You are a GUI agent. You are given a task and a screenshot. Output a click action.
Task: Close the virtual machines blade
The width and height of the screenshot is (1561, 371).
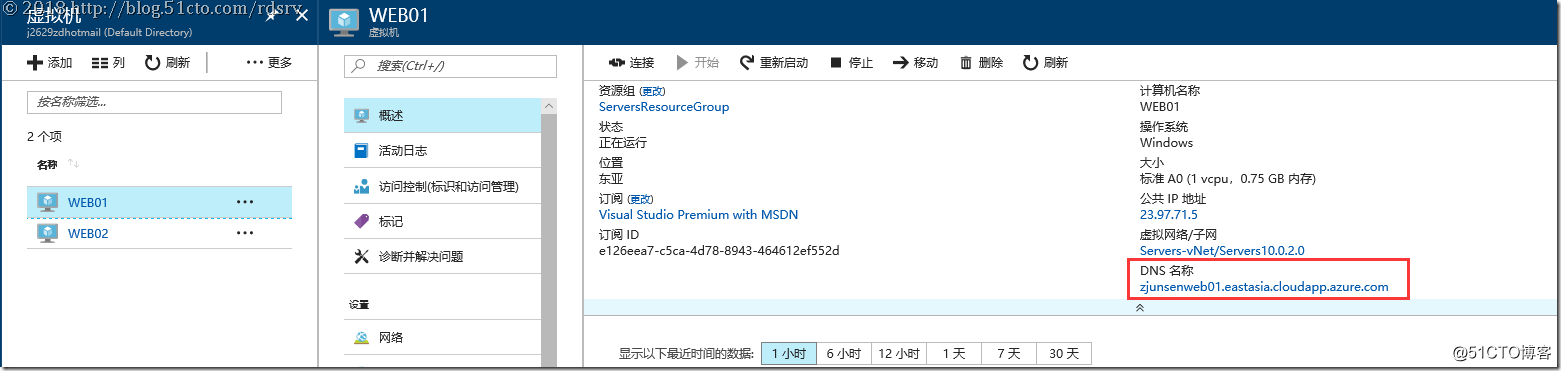(302, 16)
